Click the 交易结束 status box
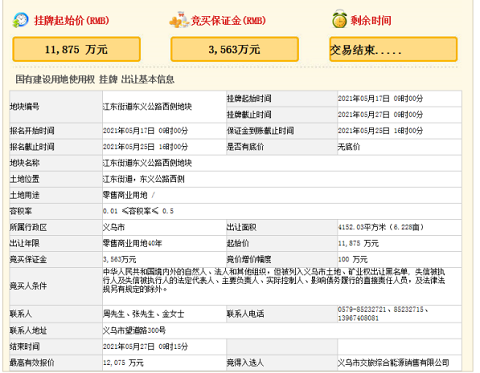Image resolution: width=480 pixels, height=373 pixels. (x=393, y=49)
